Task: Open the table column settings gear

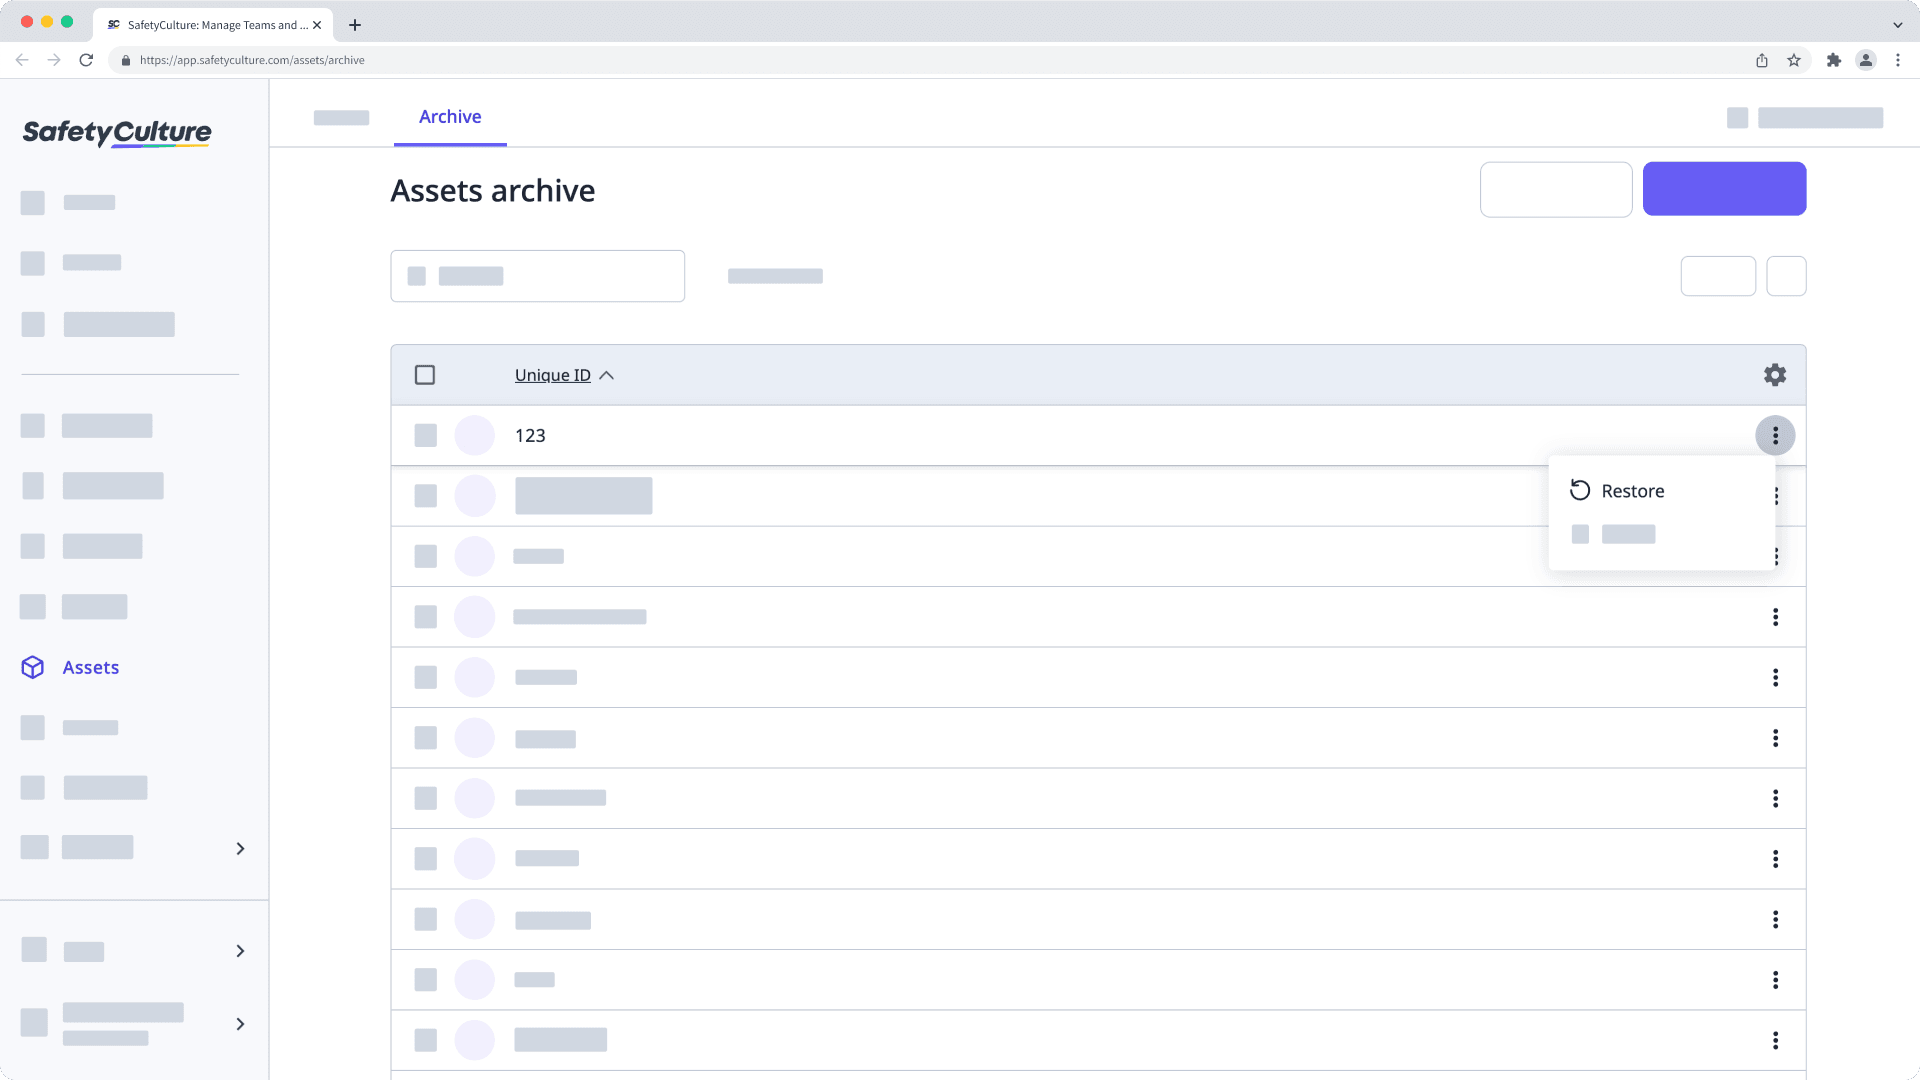Action: [1775, 374]
